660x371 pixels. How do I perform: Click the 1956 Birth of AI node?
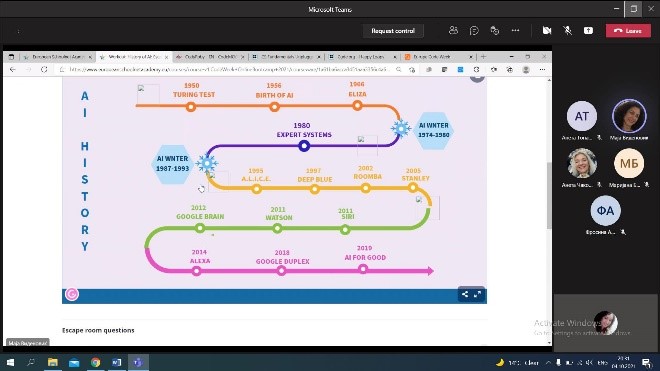point(274,107)
